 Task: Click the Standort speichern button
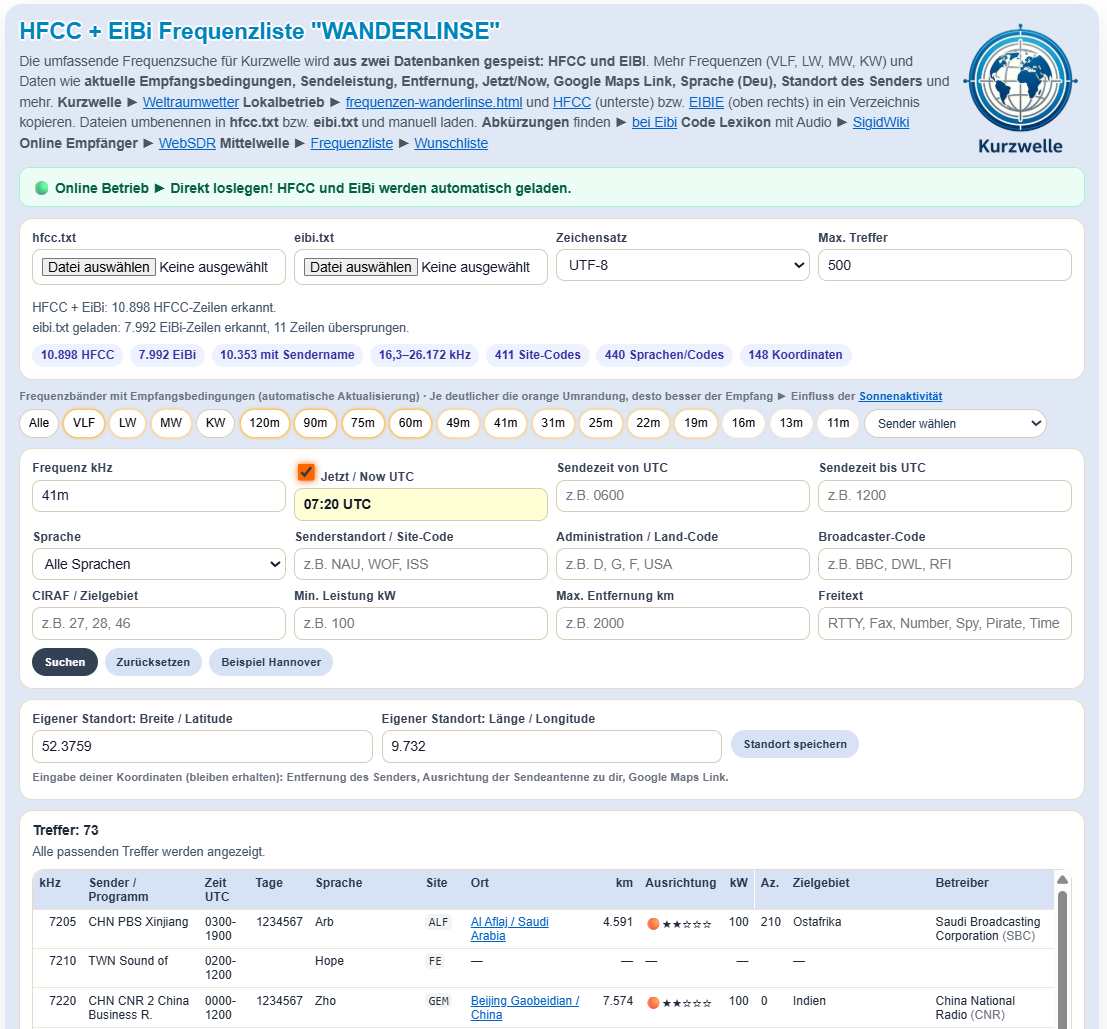click(x=795, y=744)
